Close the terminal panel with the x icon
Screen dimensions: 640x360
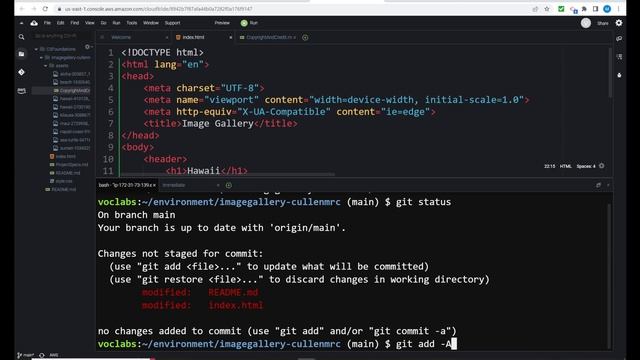coord(608,185)
